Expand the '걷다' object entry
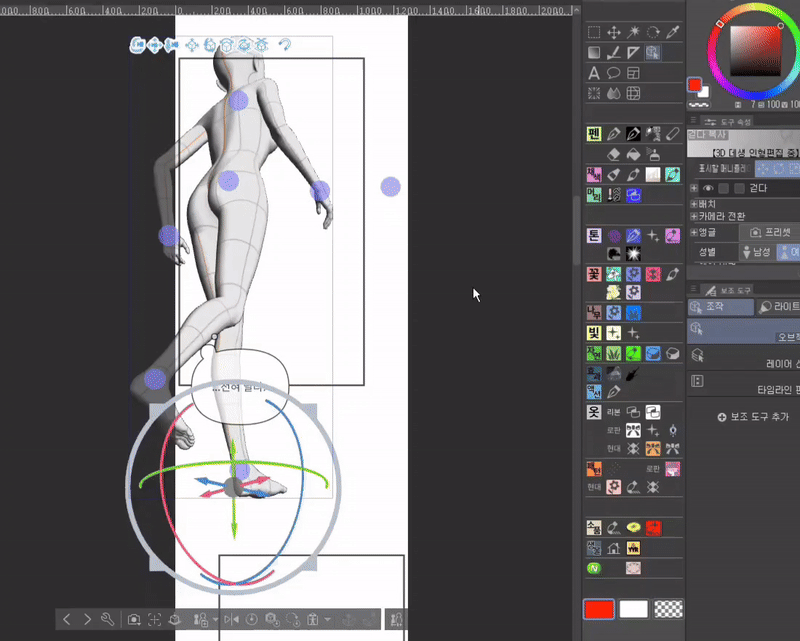The height and width of the screenshot is (641, 800). pyautogui.click(x=694, y=188)
